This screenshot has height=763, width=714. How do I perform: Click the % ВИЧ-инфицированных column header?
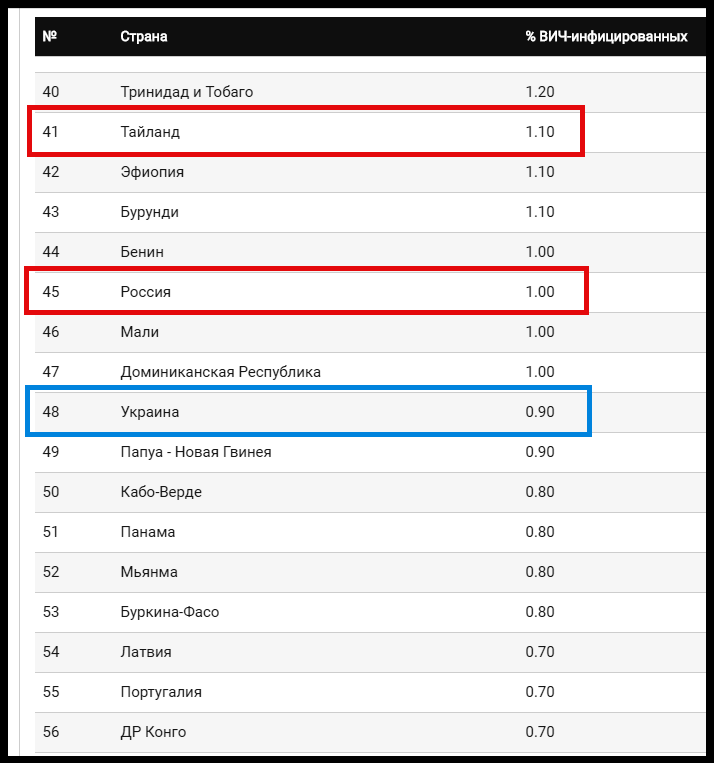[606, 36]
